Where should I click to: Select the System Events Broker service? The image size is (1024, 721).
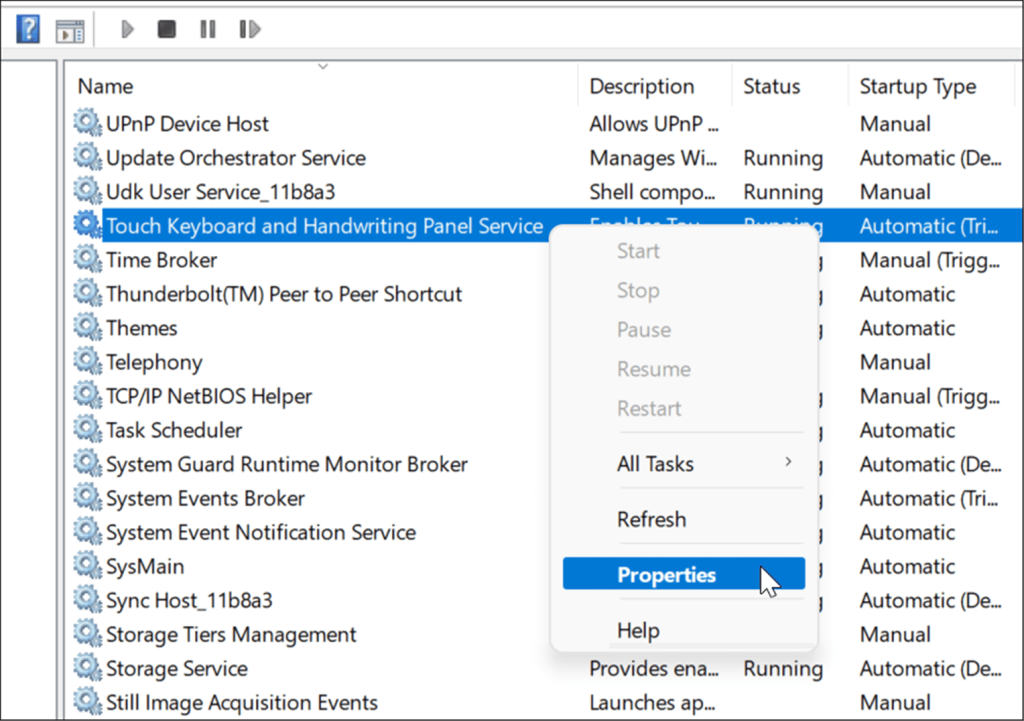pyautogui.click(x=205, y=498)
